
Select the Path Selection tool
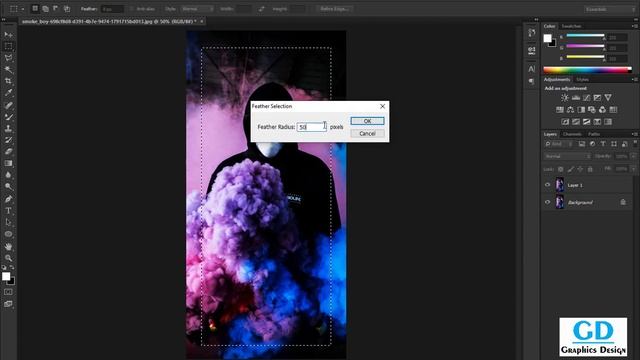tap(8, 222)
